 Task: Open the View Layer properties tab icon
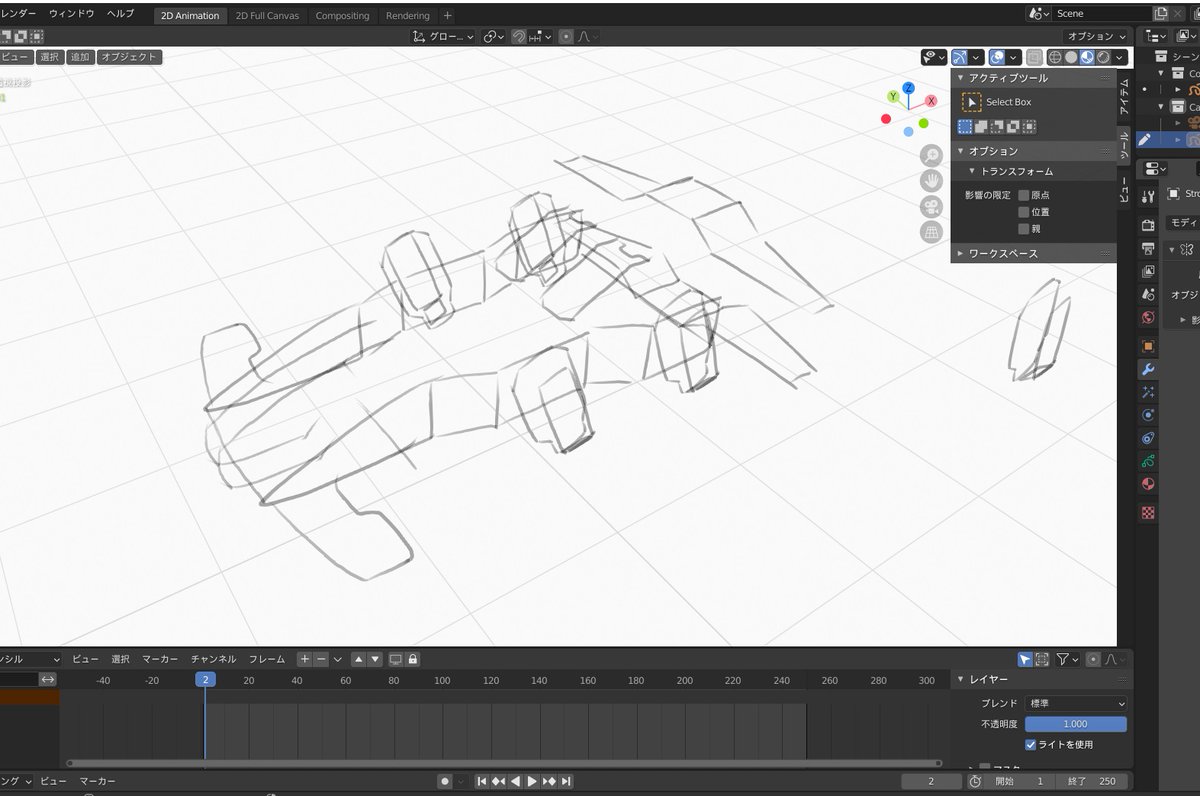coord(1148,271)
